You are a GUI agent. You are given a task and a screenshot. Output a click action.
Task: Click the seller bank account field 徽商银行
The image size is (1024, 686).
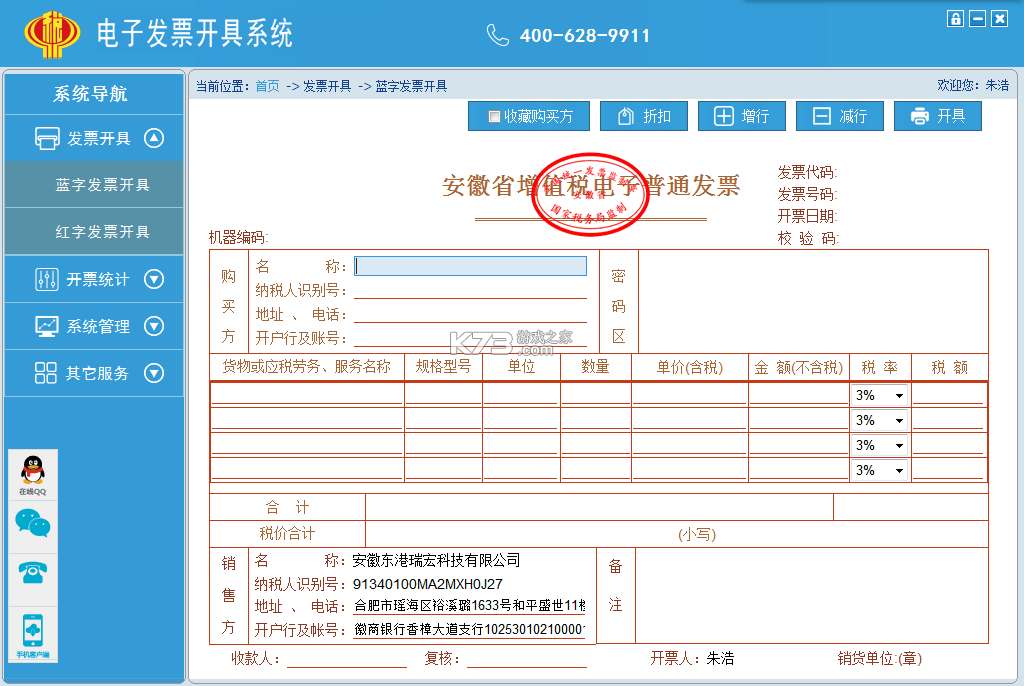click(x=470, y=629)
